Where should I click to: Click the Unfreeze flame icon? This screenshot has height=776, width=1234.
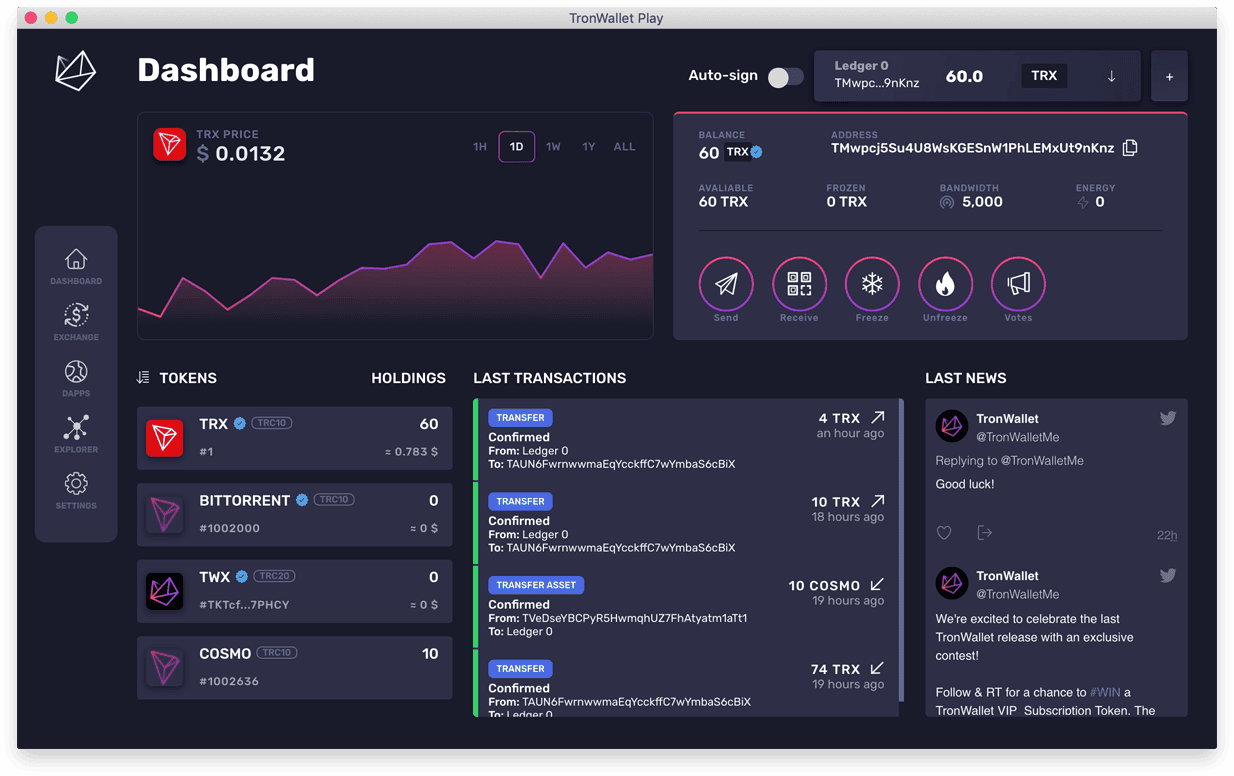click(945, 284)
